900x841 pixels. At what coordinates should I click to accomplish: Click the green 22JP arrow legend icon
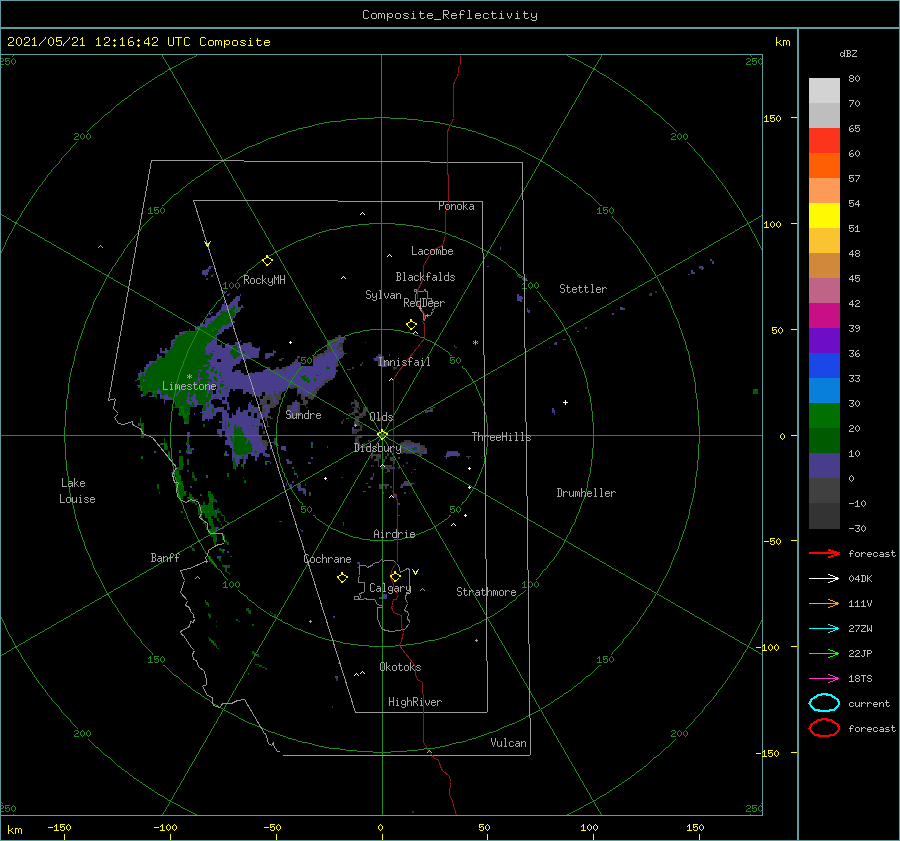pyautogui.click(x=824, y=653)
